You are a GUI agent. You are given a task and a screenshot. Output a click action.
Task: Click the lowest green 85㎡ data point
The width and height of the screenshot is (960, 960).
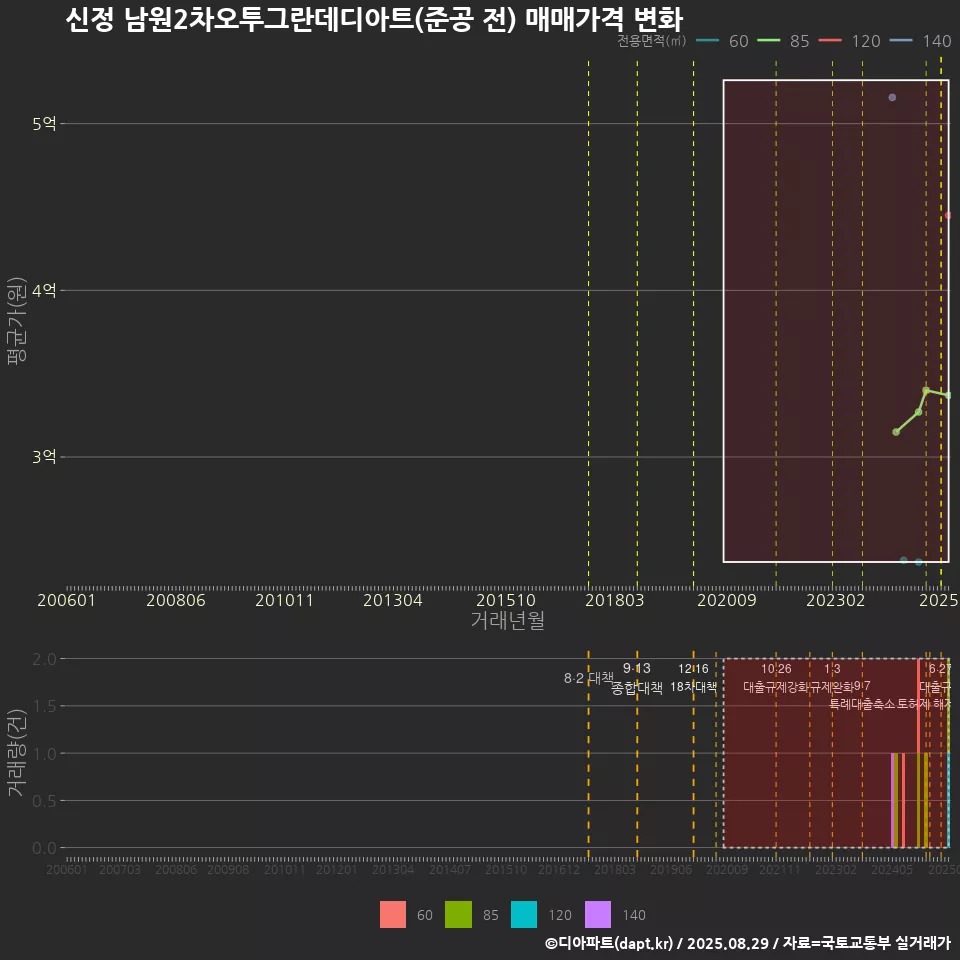896,432
